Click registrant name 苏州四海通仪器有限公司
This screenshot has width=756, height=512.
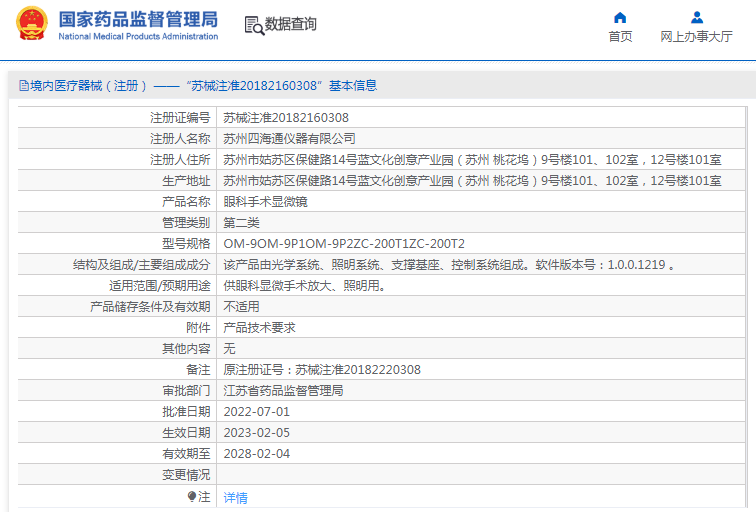289,139
